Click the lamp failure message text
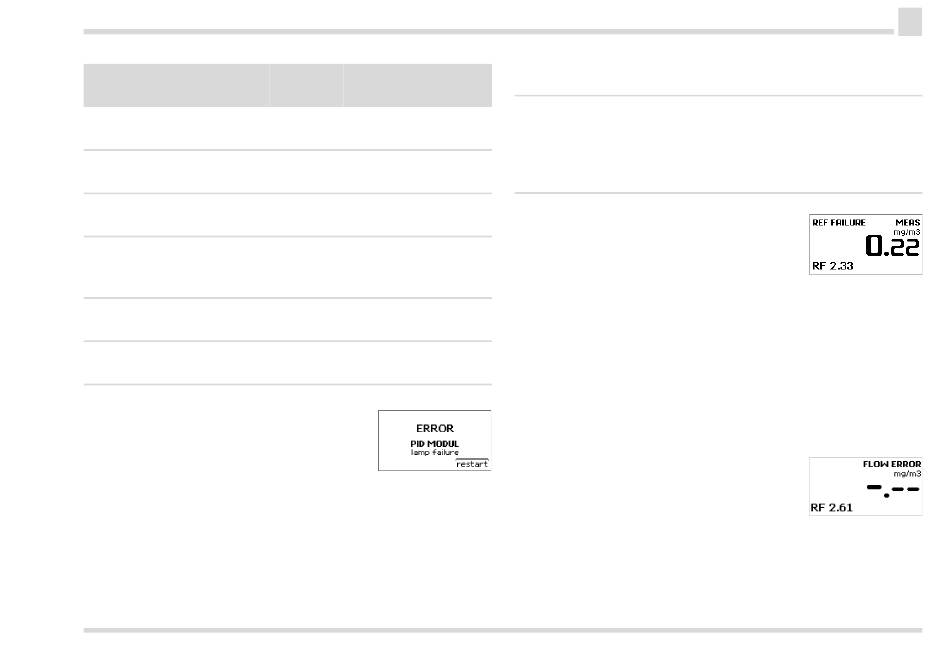This screenshot has width=950, height=660. tap(434, 452)
